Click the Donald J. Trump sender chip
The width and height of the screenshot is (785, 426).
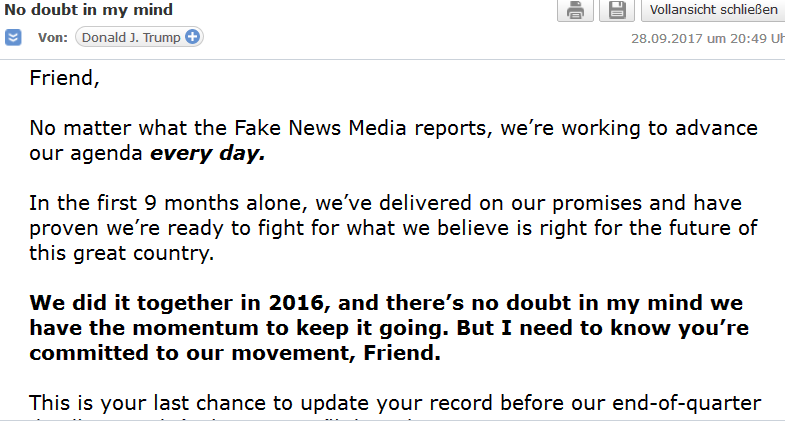pyautogui.click(x=130, y=38)
